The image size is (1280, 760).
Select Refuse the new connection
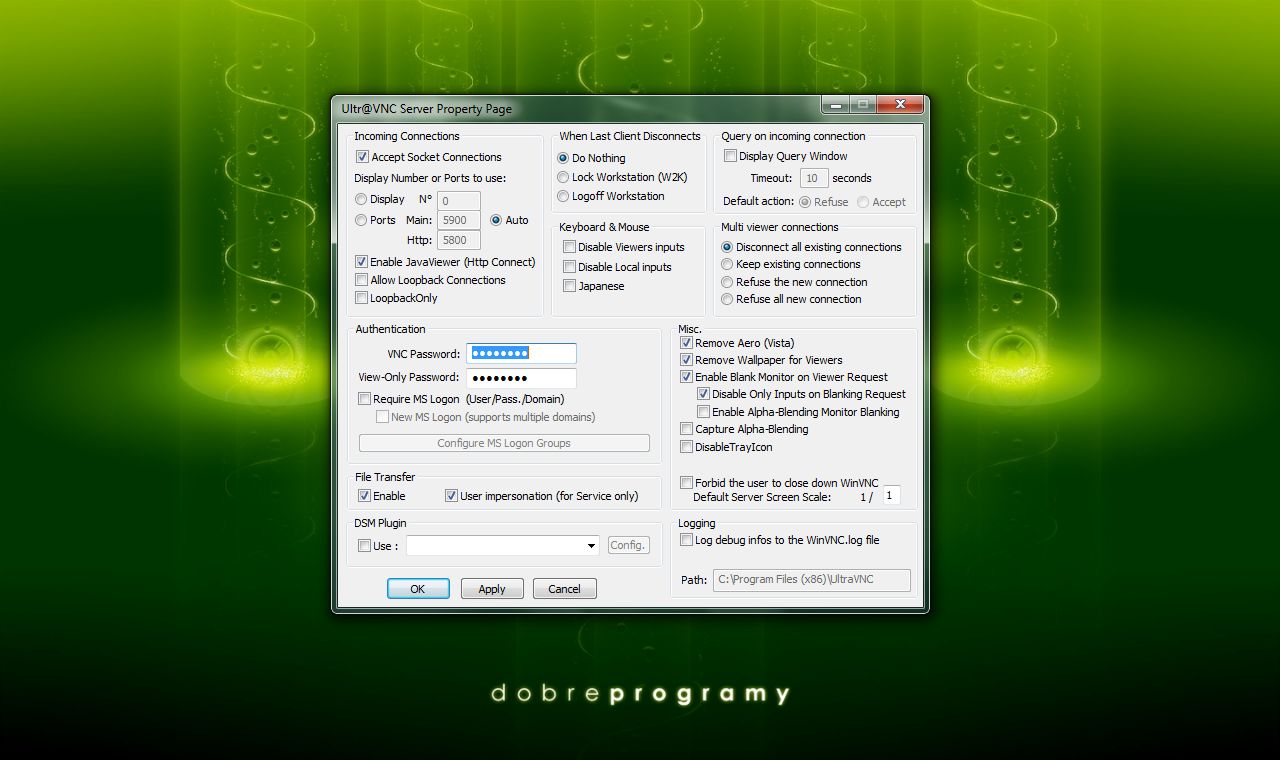point(727,282)
